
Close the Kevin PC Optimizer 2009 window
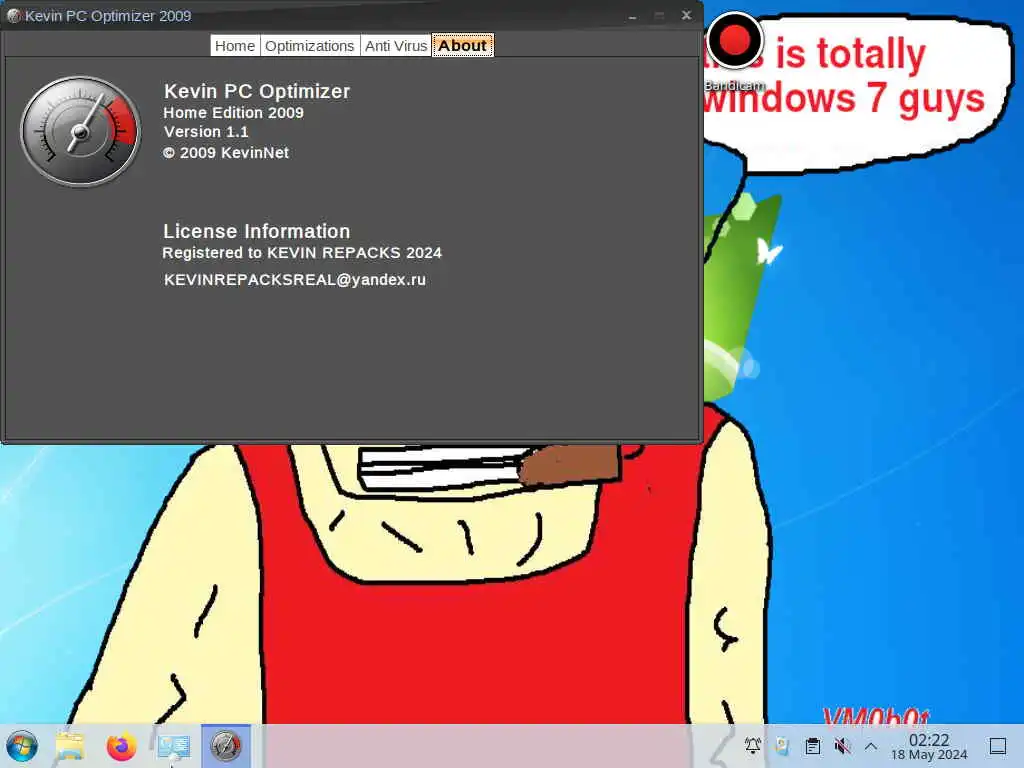point(686,15)
